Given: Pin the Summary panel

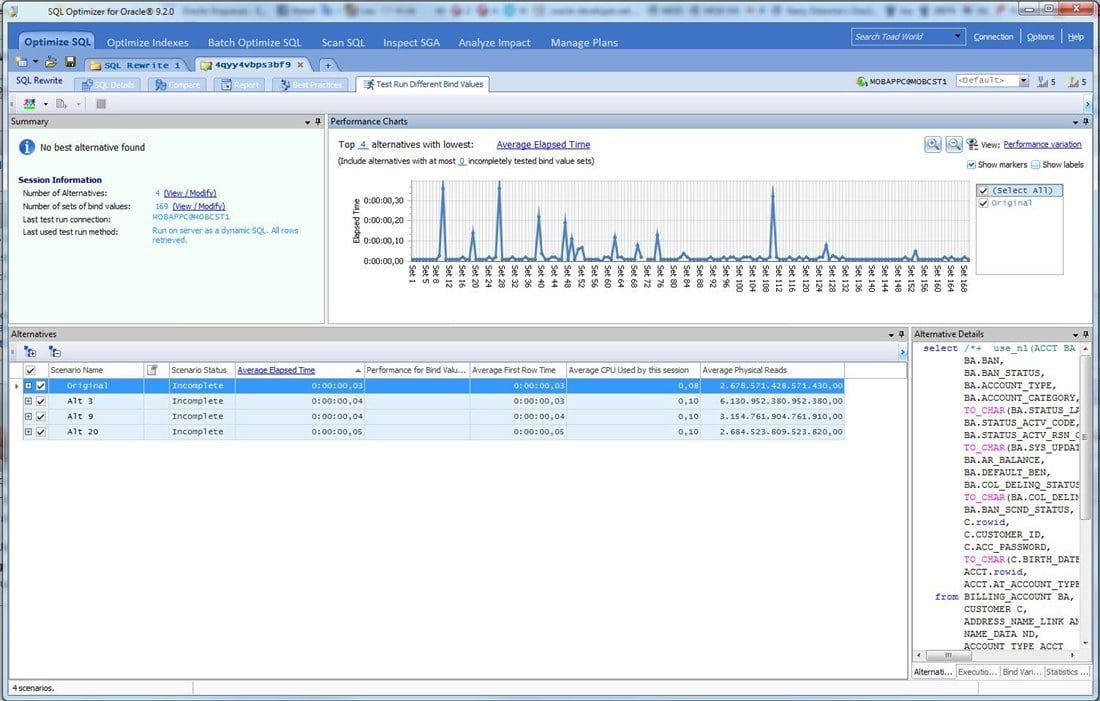Looking at the screenshot, I should tap(318, 122).
